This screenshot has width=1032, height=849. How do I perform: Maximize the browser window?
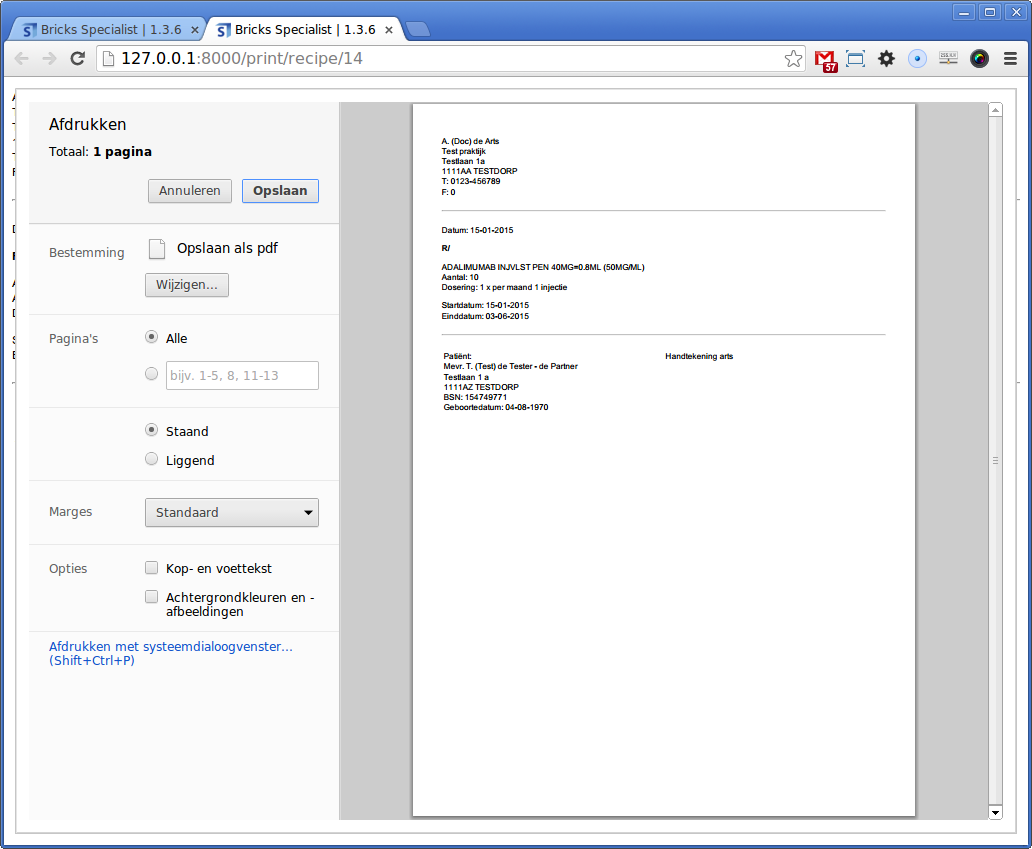point(990,13)
